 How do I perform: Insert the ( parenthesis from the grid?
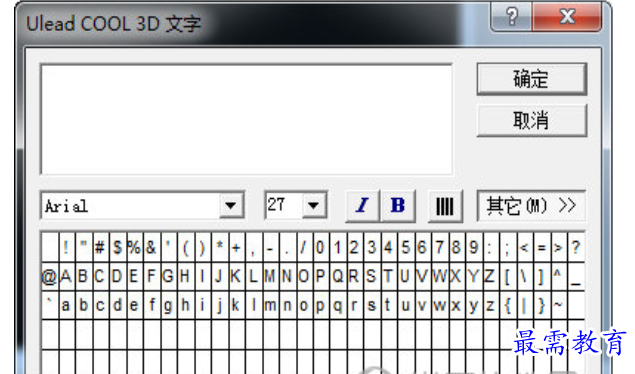pos(185,247)
